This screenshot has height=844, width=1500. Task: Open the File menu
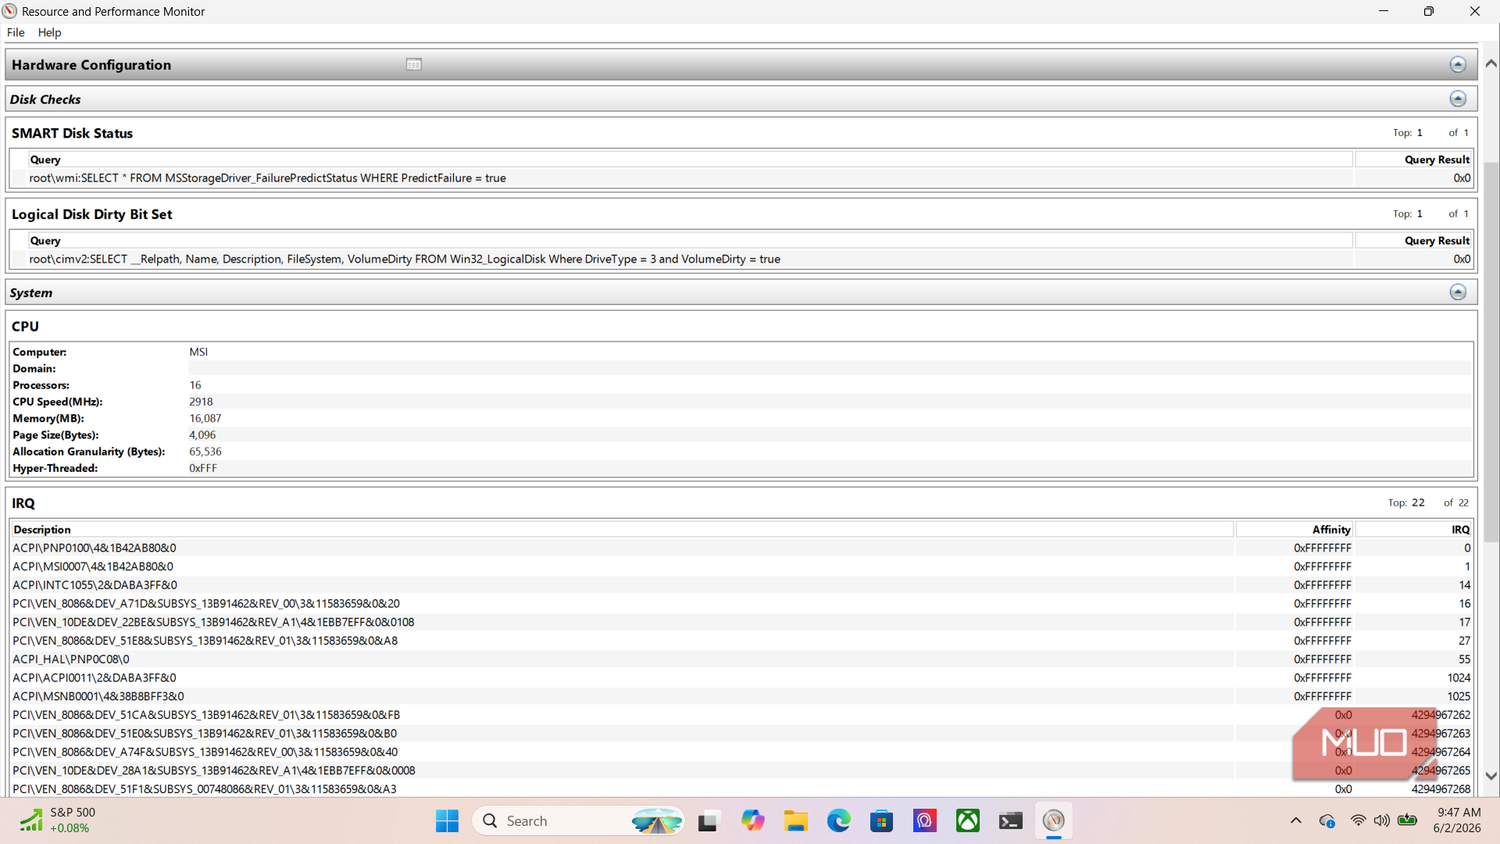click(x=16, y=32)
